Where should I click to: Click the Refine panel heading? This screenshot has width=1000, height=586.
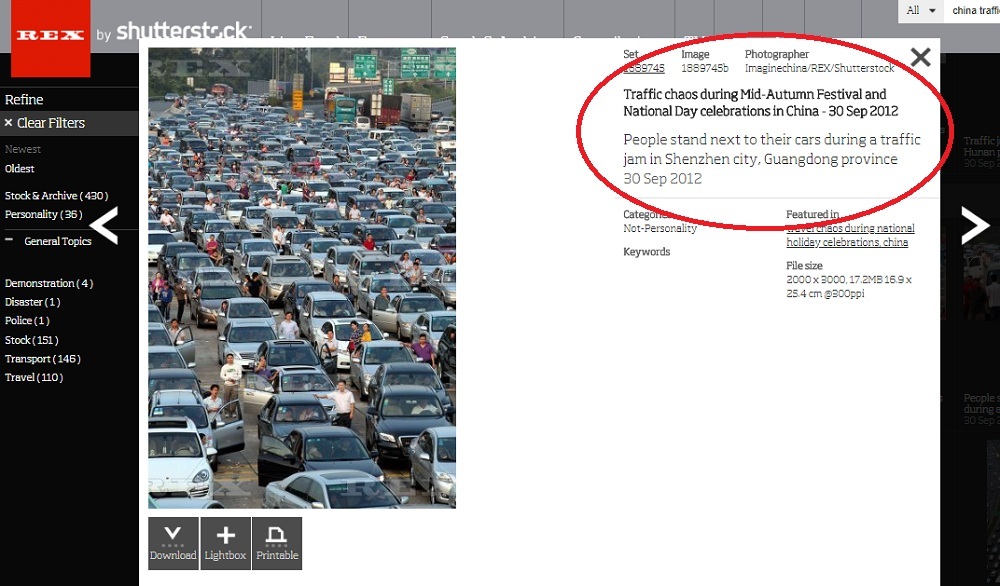point(24,99)
